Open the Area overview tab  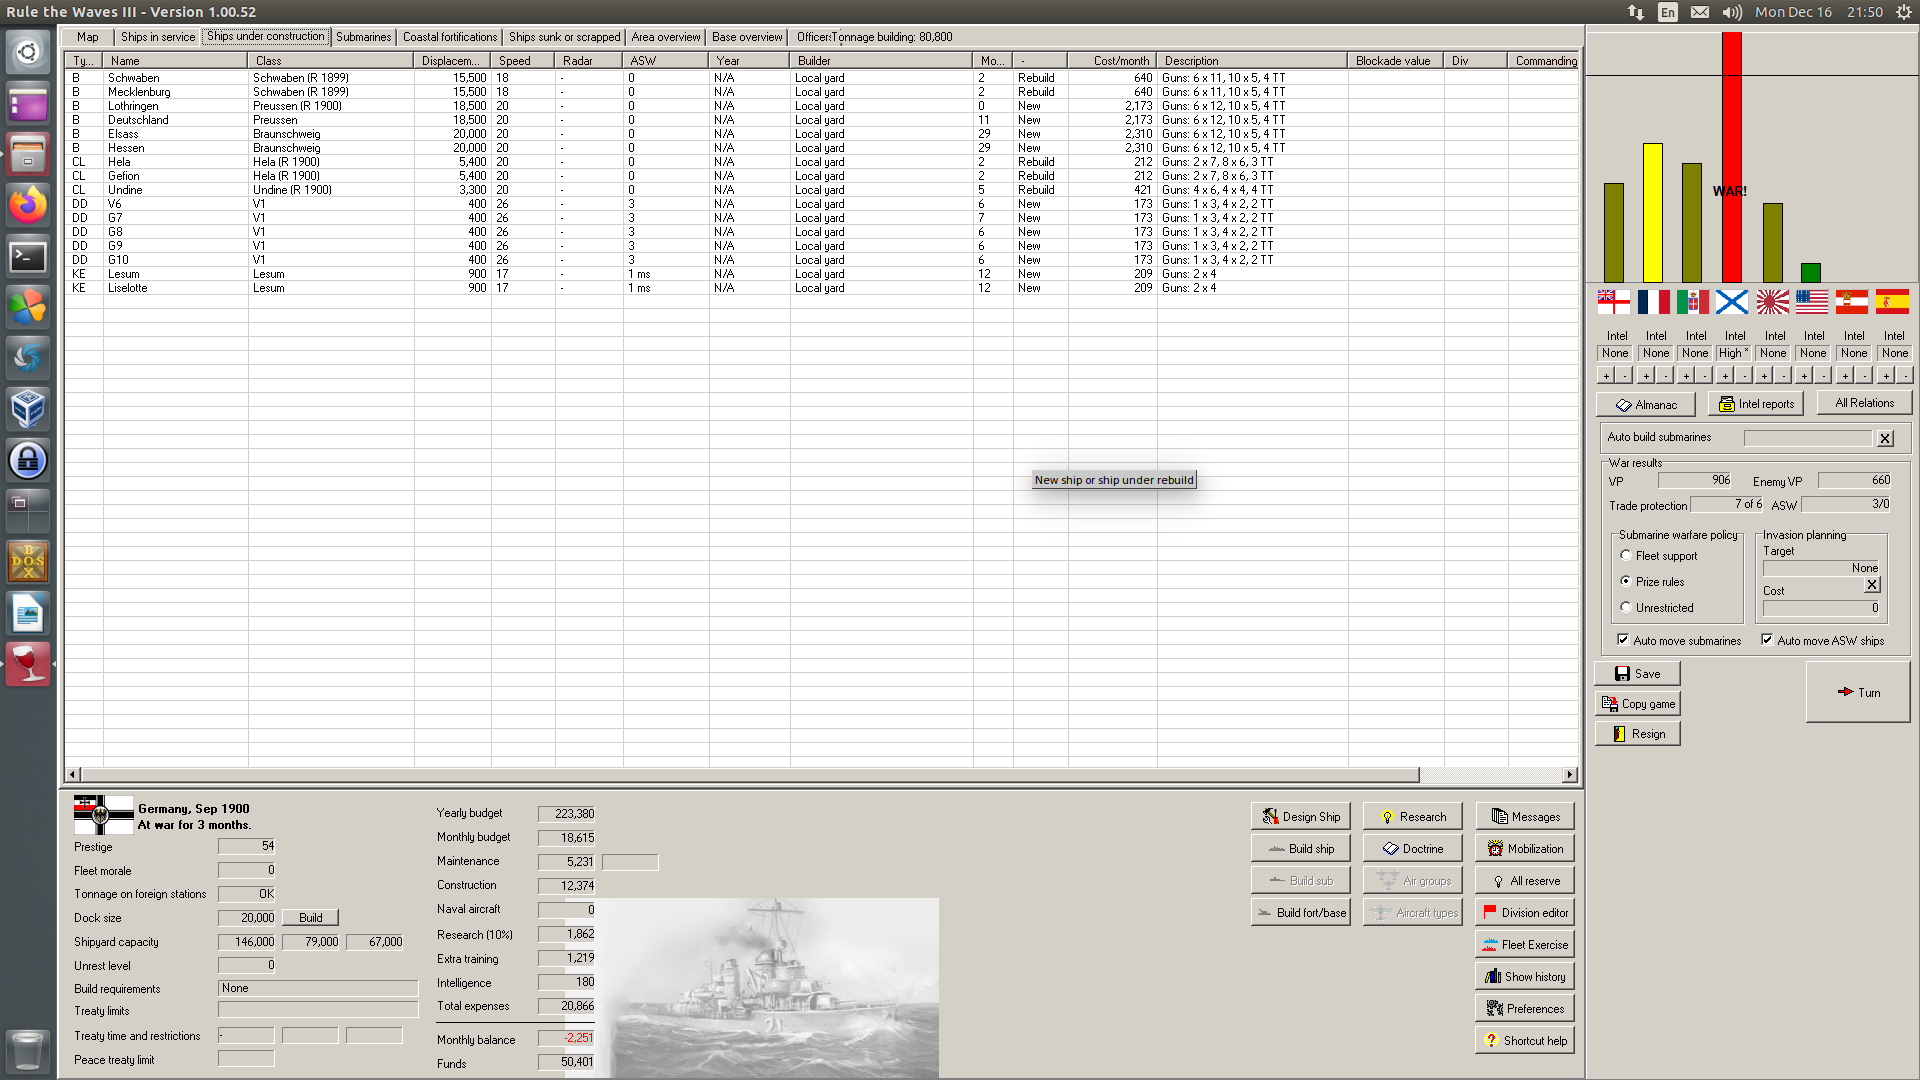click(665, 37)
